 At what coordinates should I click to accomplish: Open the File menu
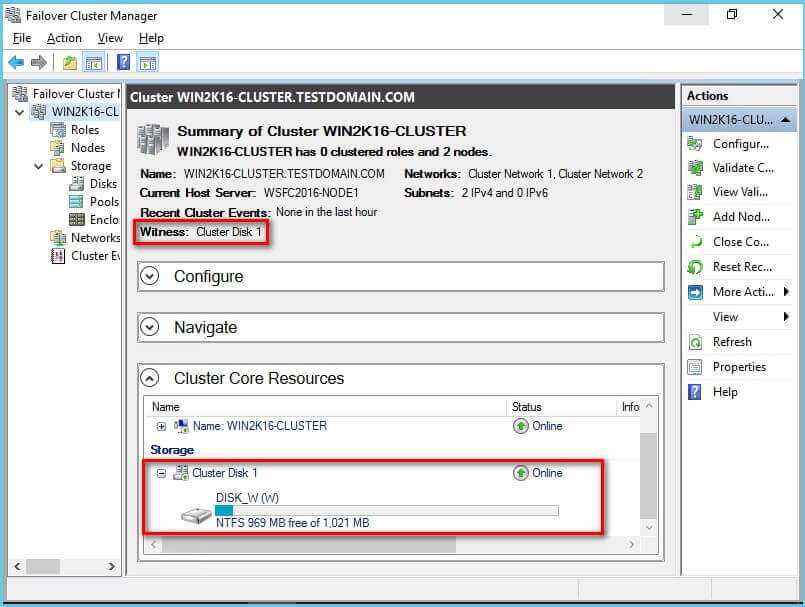click(x=22, y=38)
